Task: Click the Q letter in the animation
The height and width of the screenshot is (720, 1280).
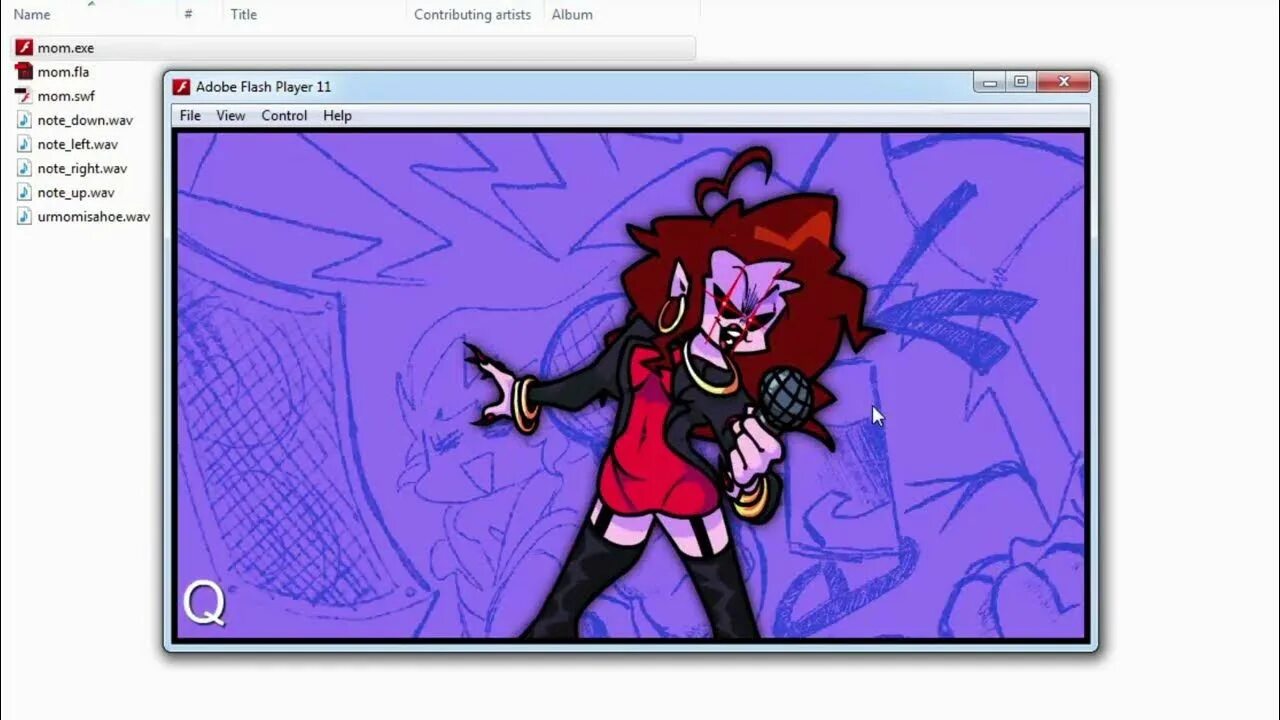Action: pos(204,604)
